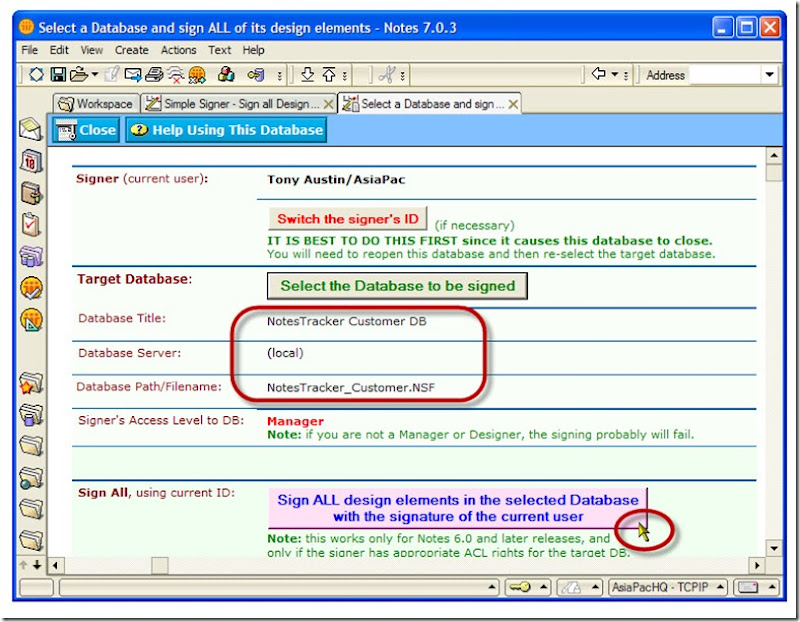Click Sign ALL design elements button

pyautogui.click(x=458, y=508)
